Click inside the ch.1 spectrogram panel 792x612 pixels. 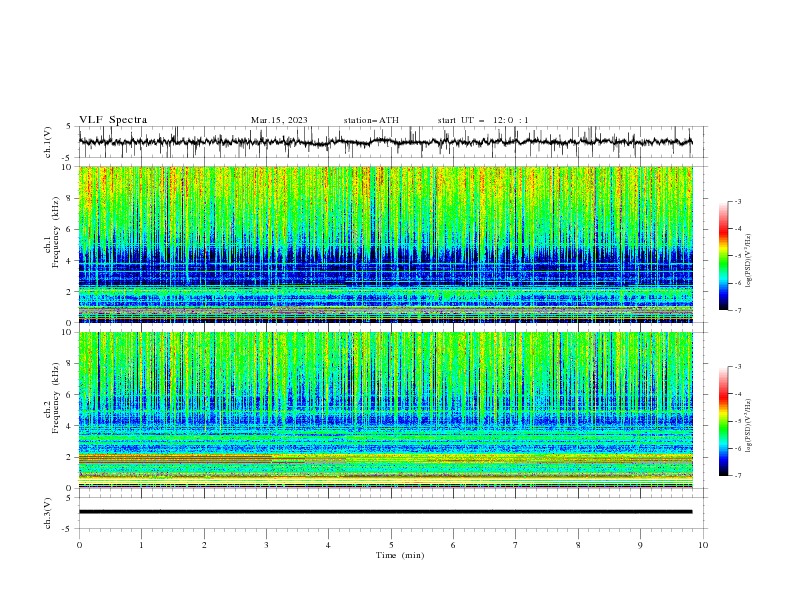(386, 244)
